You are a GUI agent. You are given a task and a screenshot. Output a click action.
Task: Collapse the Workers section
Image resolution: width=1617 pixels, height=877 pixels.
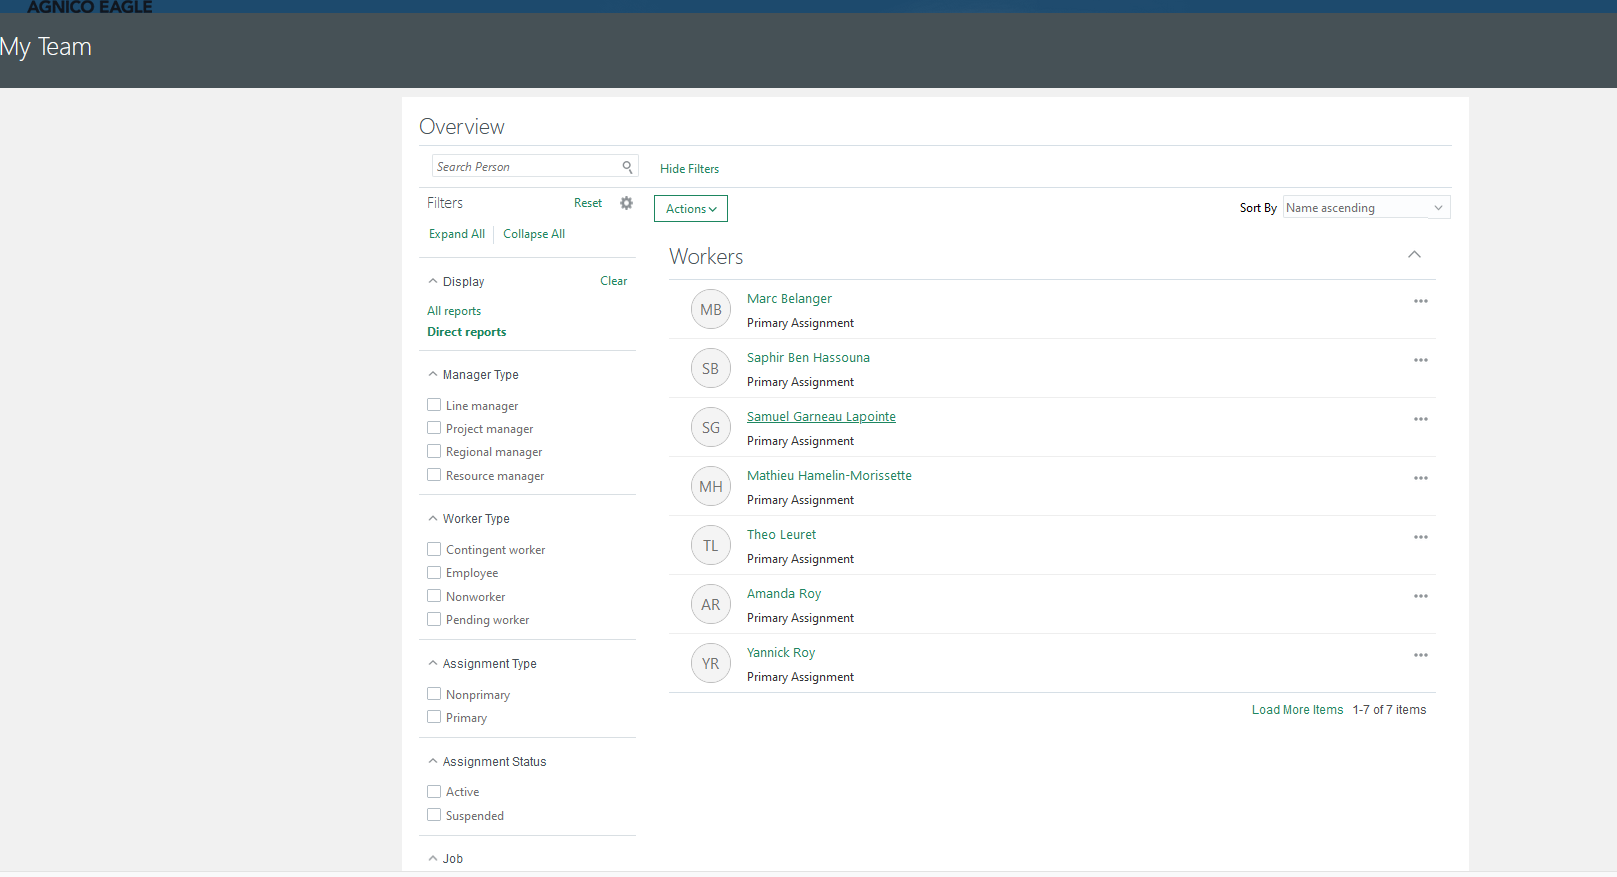(1414, 255)
